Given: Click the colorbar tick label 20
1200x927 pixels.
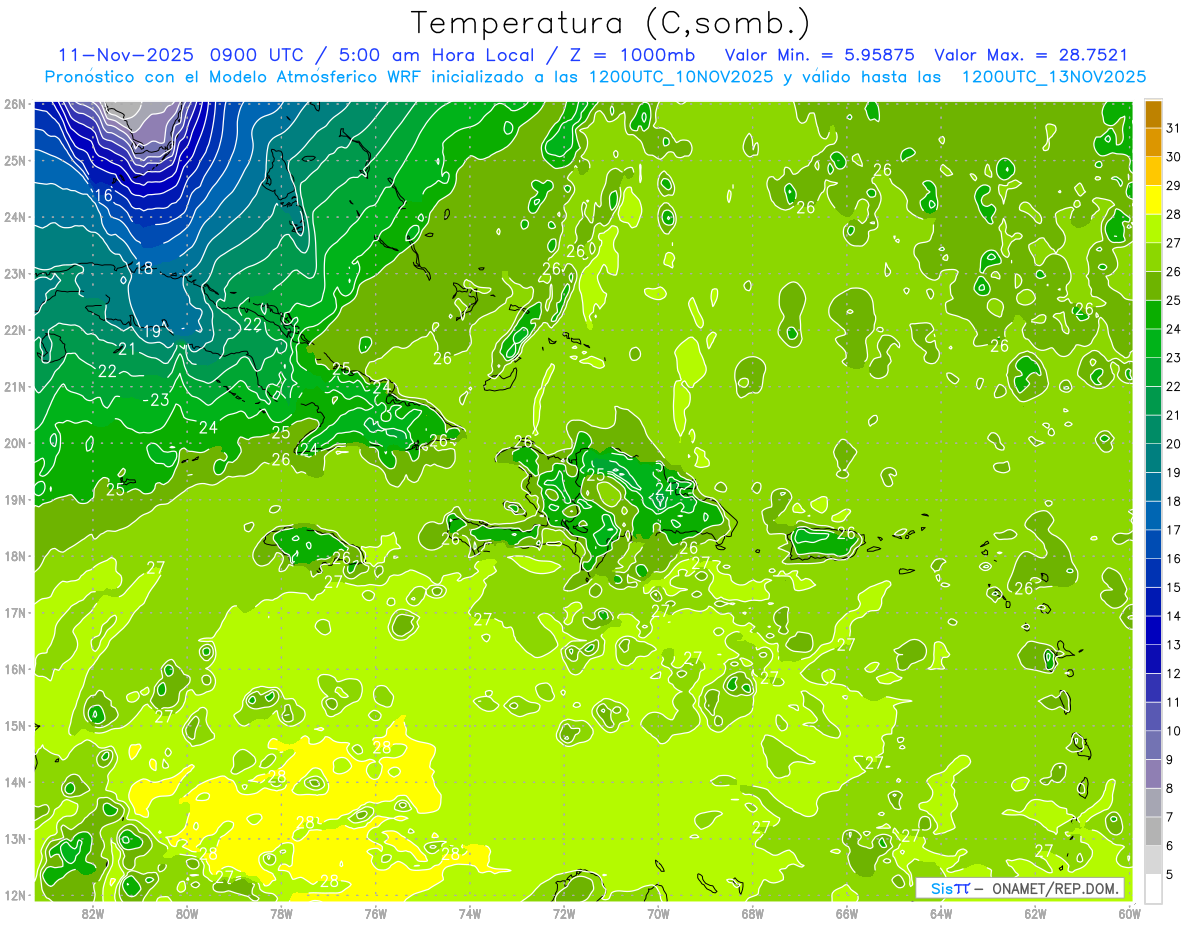Looking at the screenshot, I should point(1174,444).
